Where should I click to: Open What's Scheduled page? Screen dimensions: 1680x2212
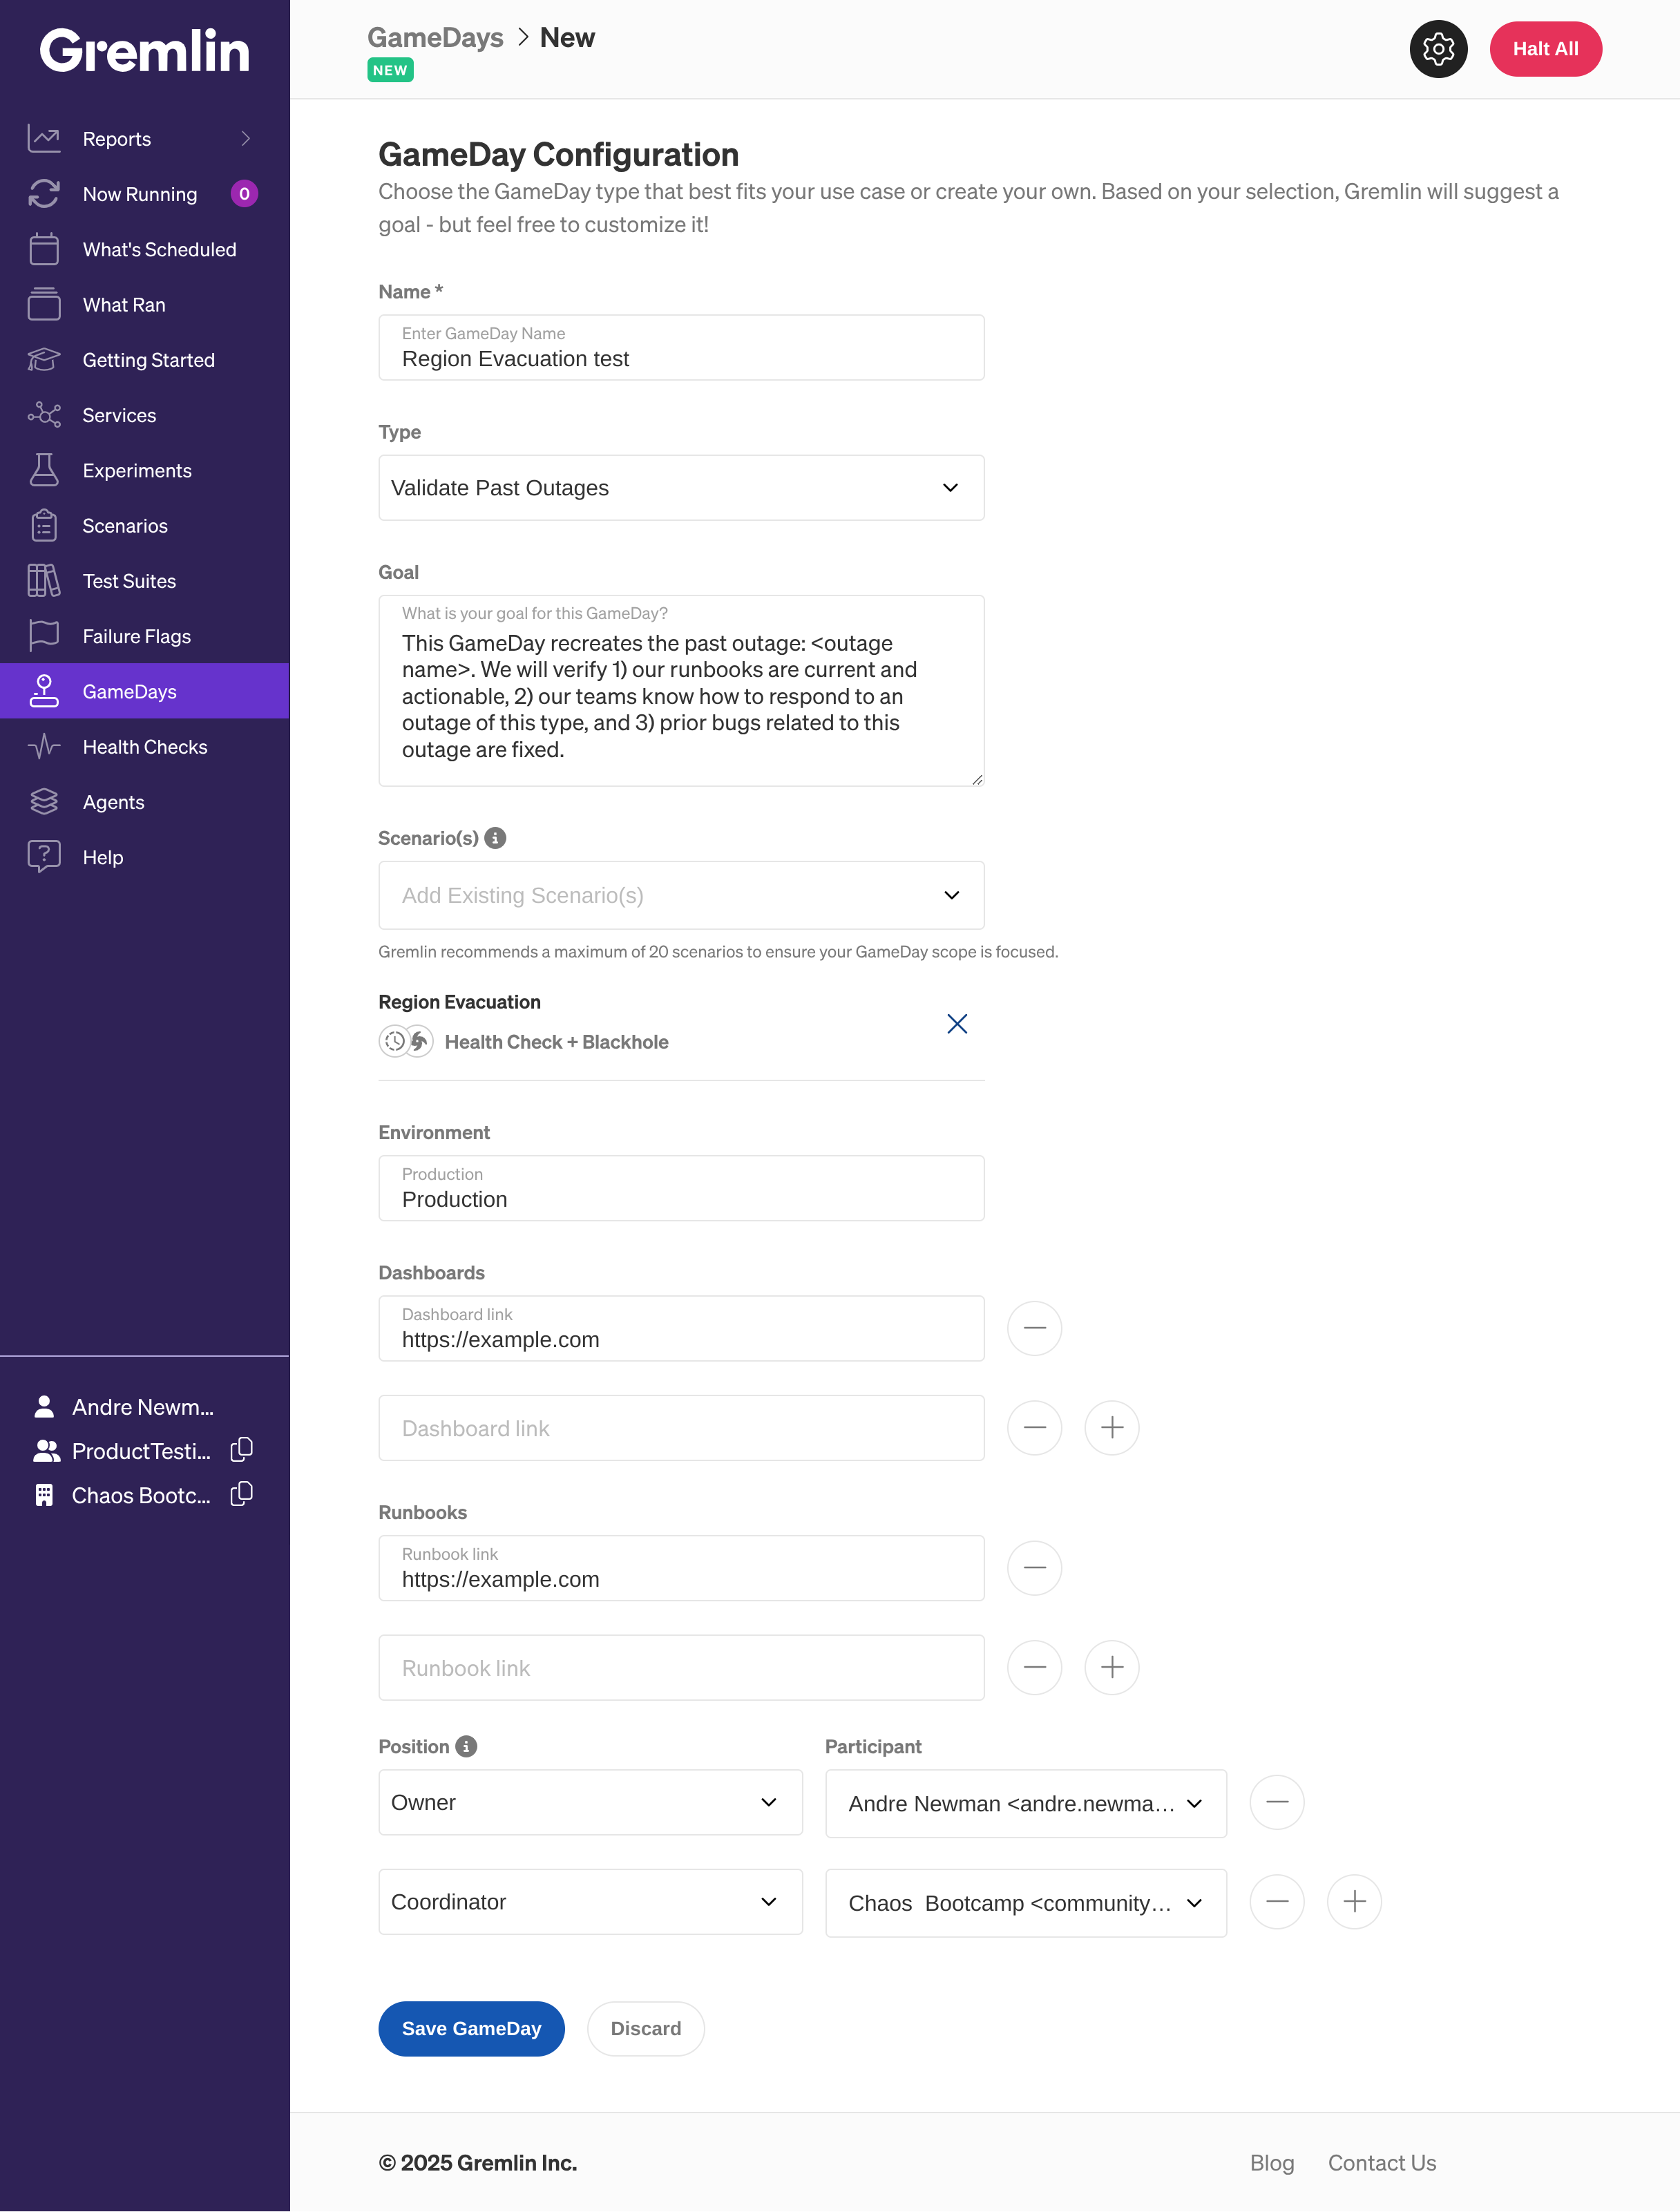(159, 249)
